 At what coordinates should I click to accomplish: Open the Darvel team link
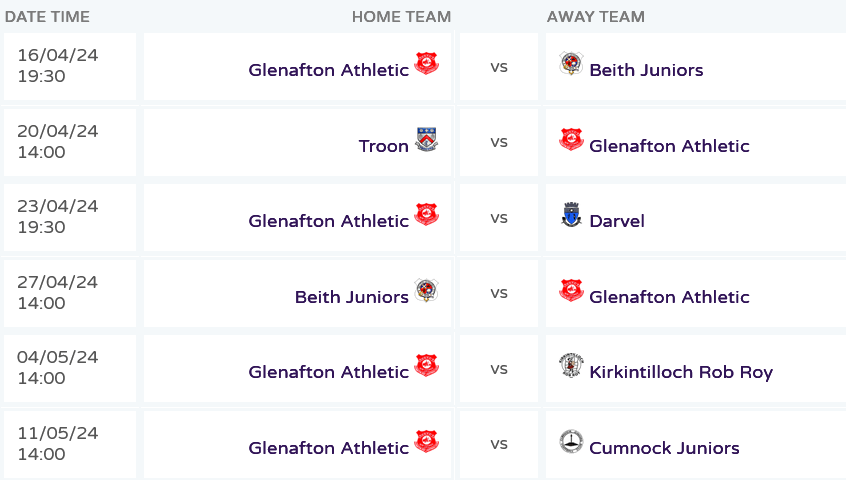click(x=617, y=221)
